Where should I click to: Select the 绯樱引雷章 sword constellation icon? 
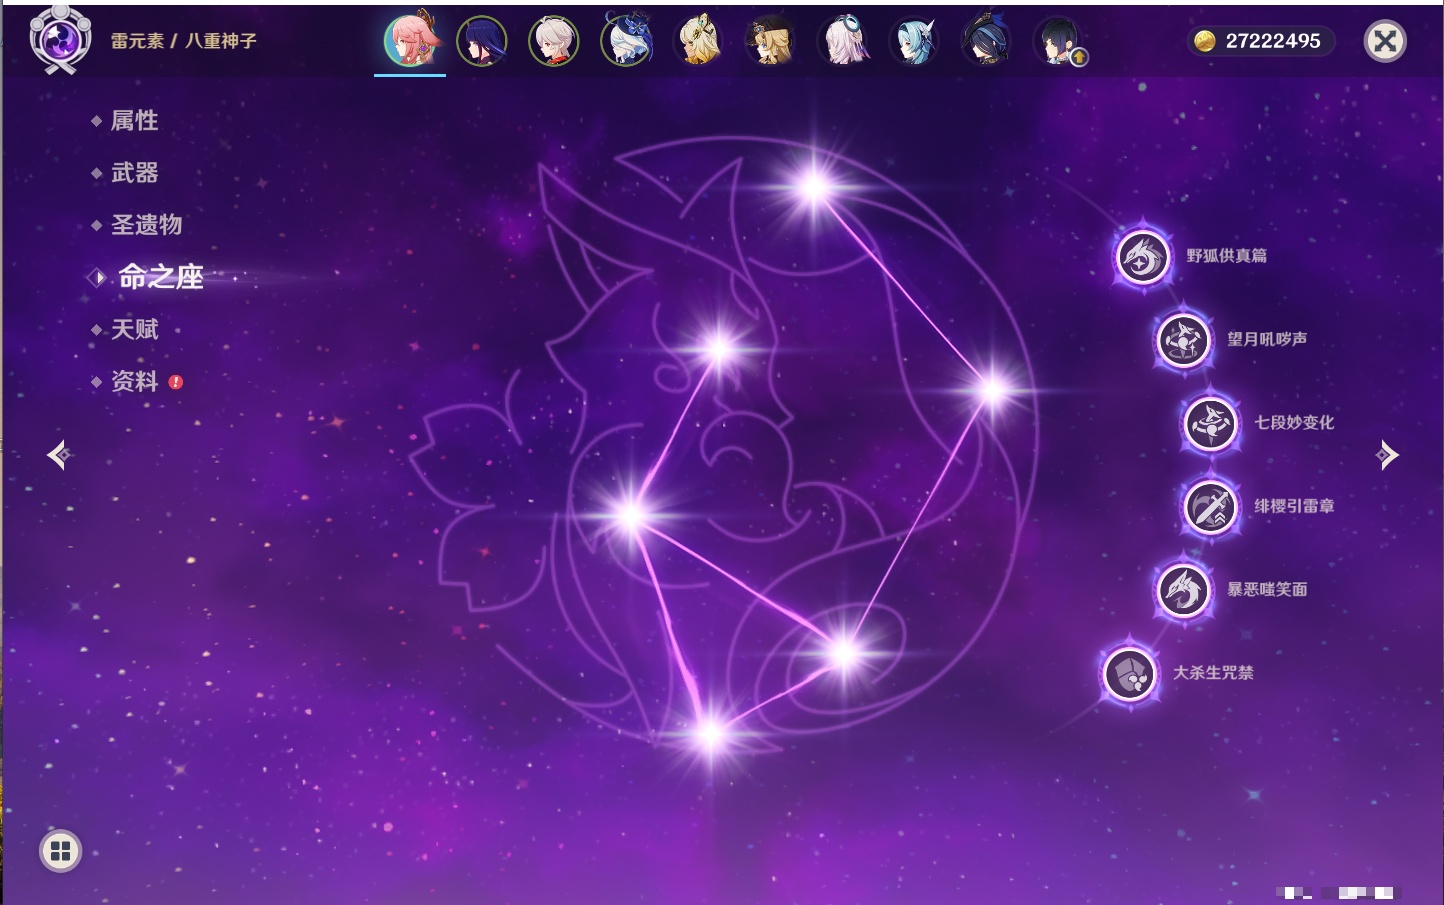1210,506
